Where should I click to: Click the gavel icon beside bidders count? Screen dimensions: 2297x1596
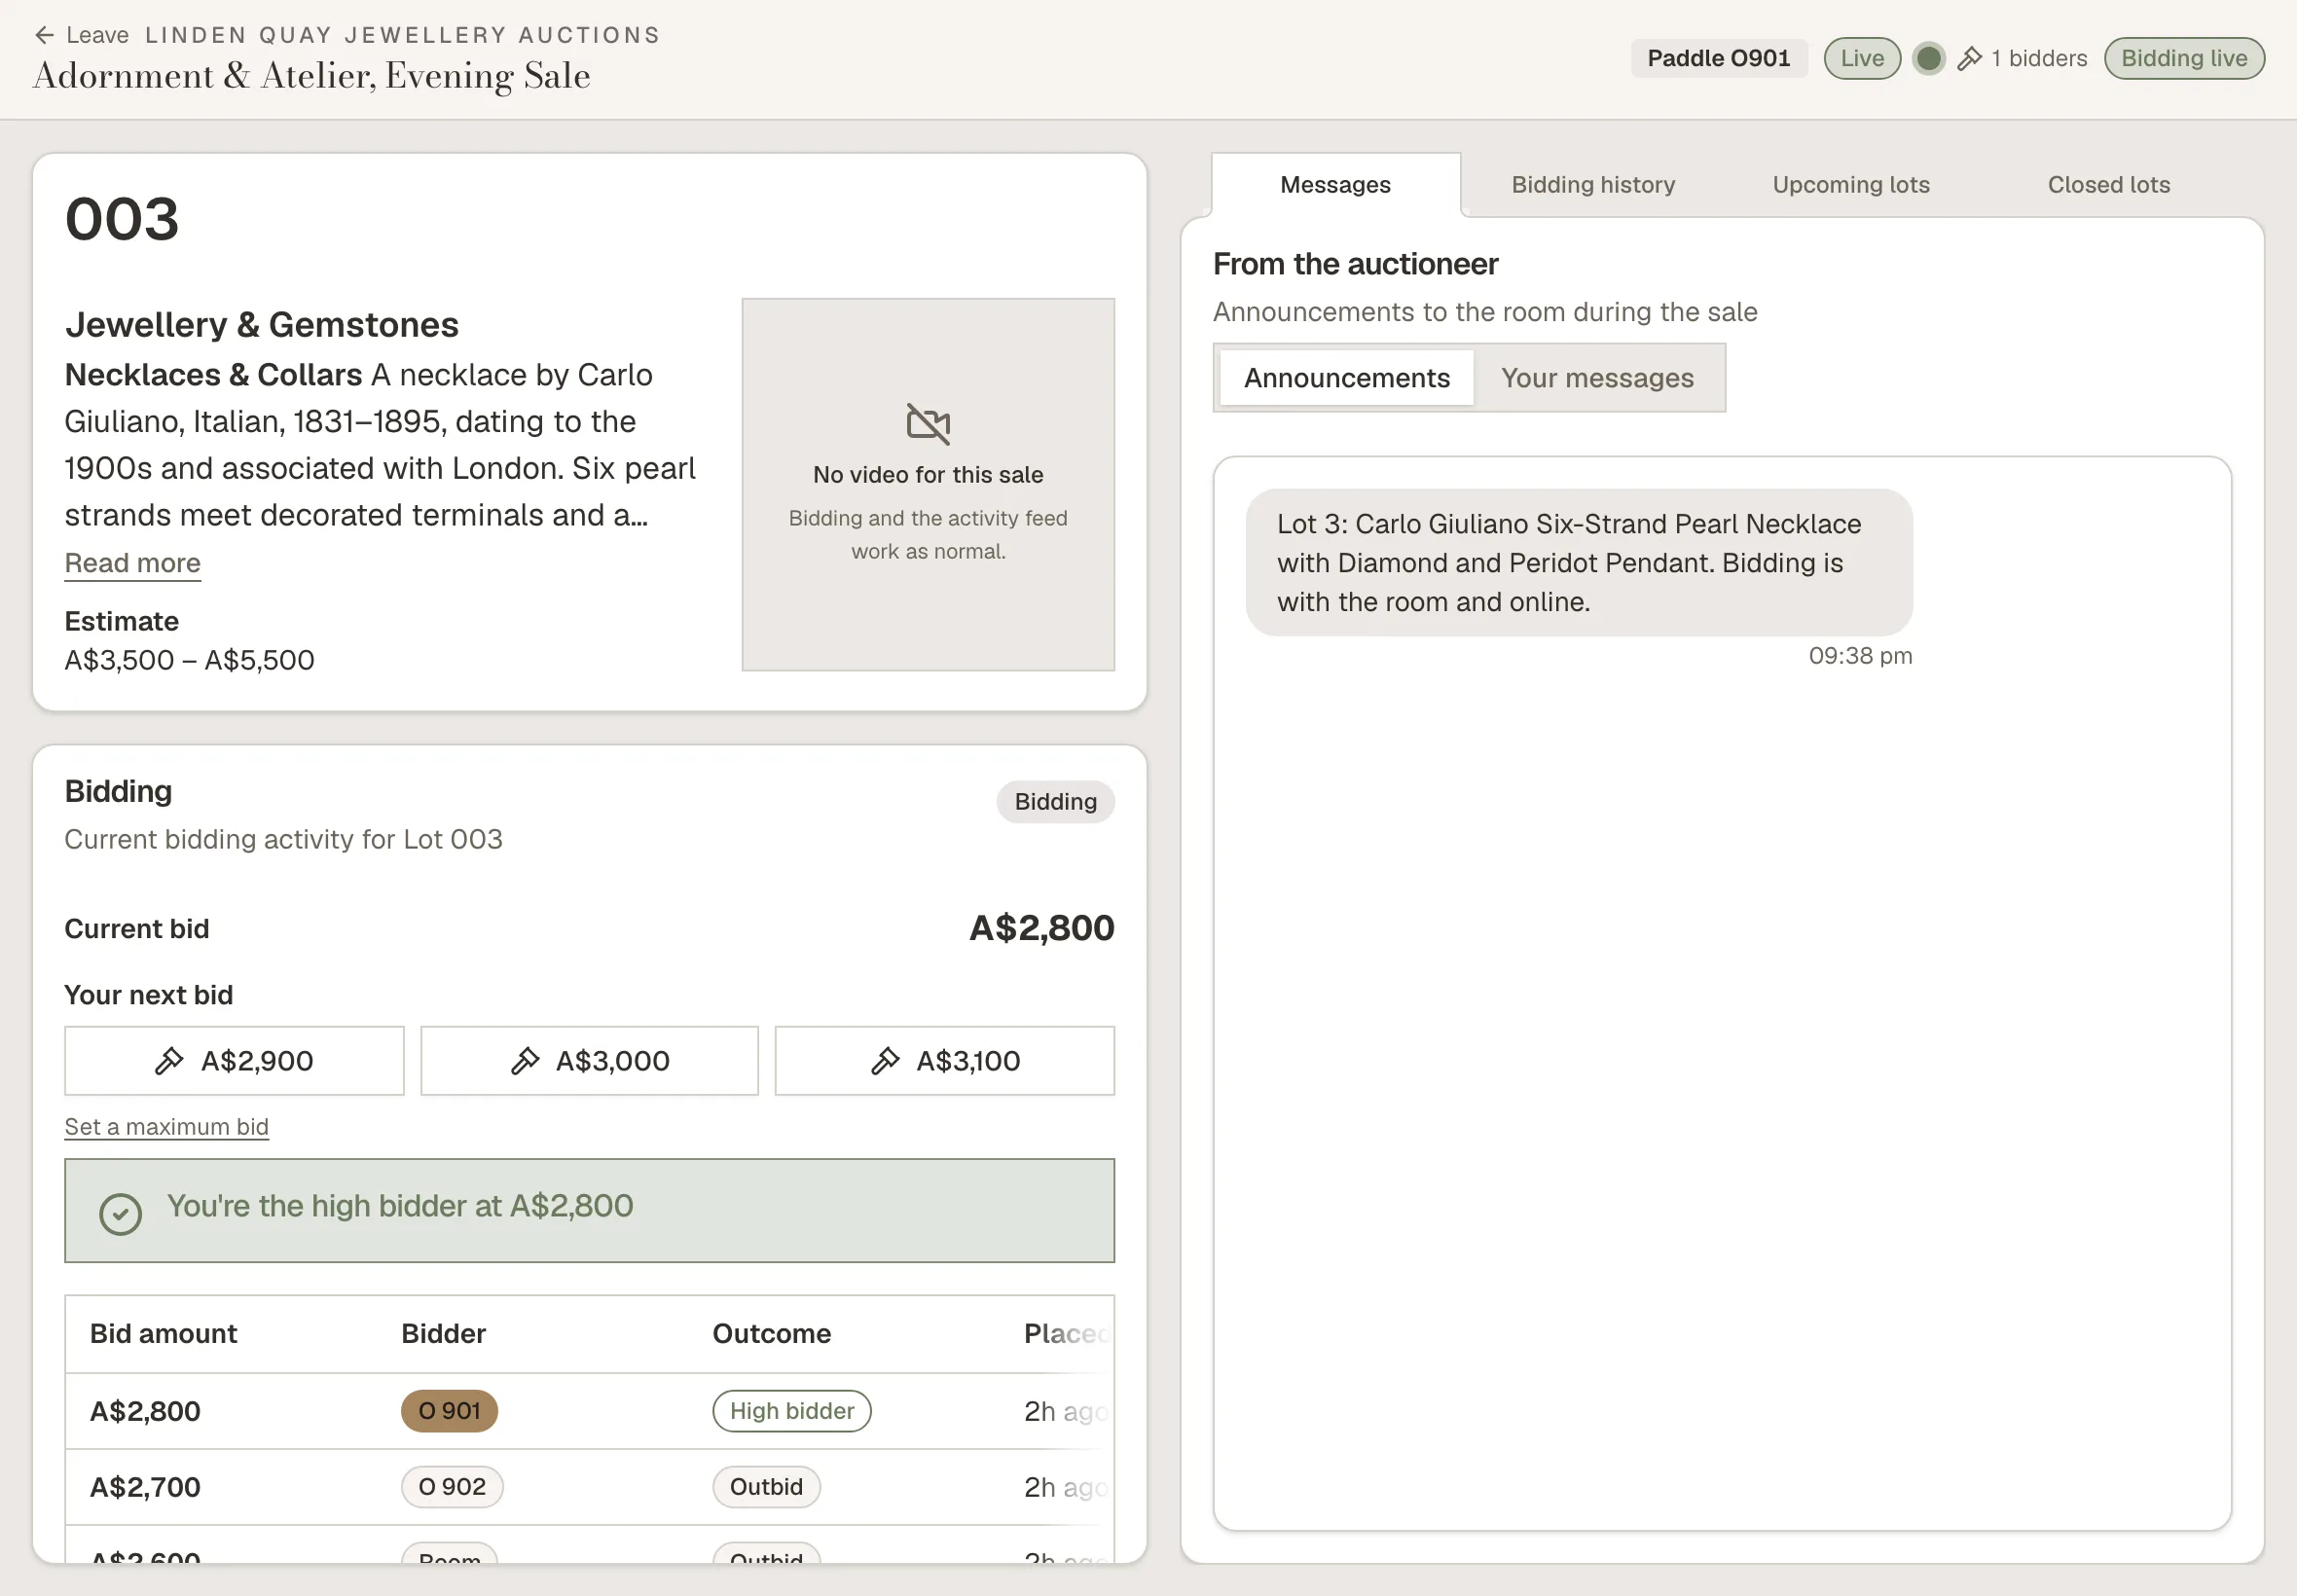tap(1969, 59)
